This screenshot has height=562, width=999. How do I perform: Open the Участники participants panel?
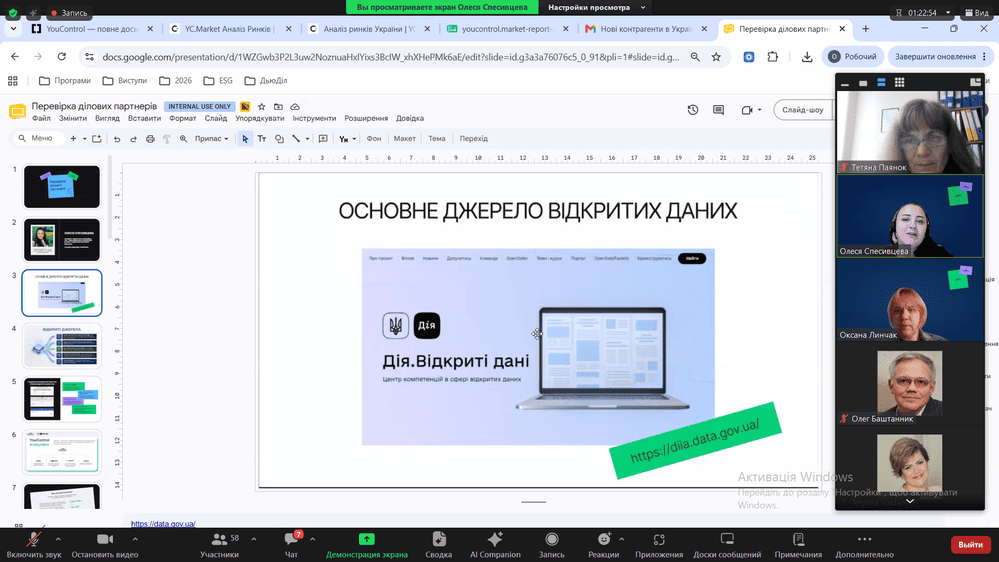220,545
